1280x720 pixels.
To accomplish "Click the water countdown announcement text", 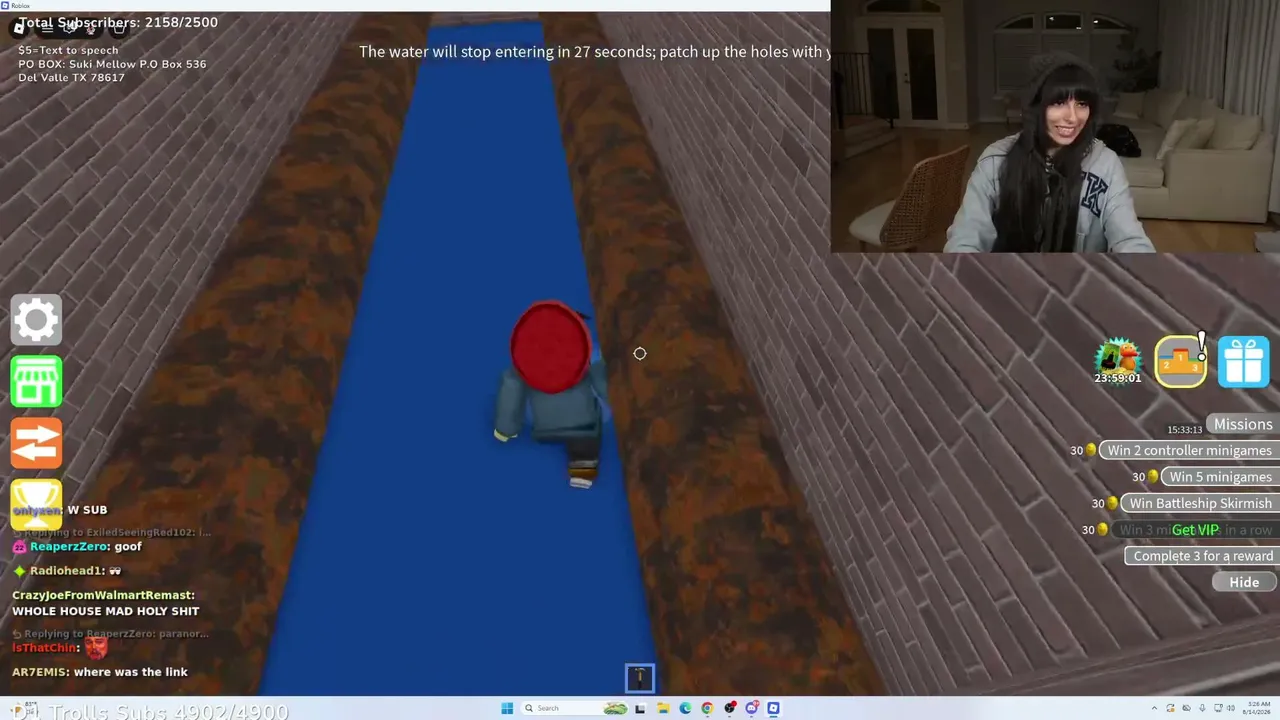I will (x=594, y=52).
